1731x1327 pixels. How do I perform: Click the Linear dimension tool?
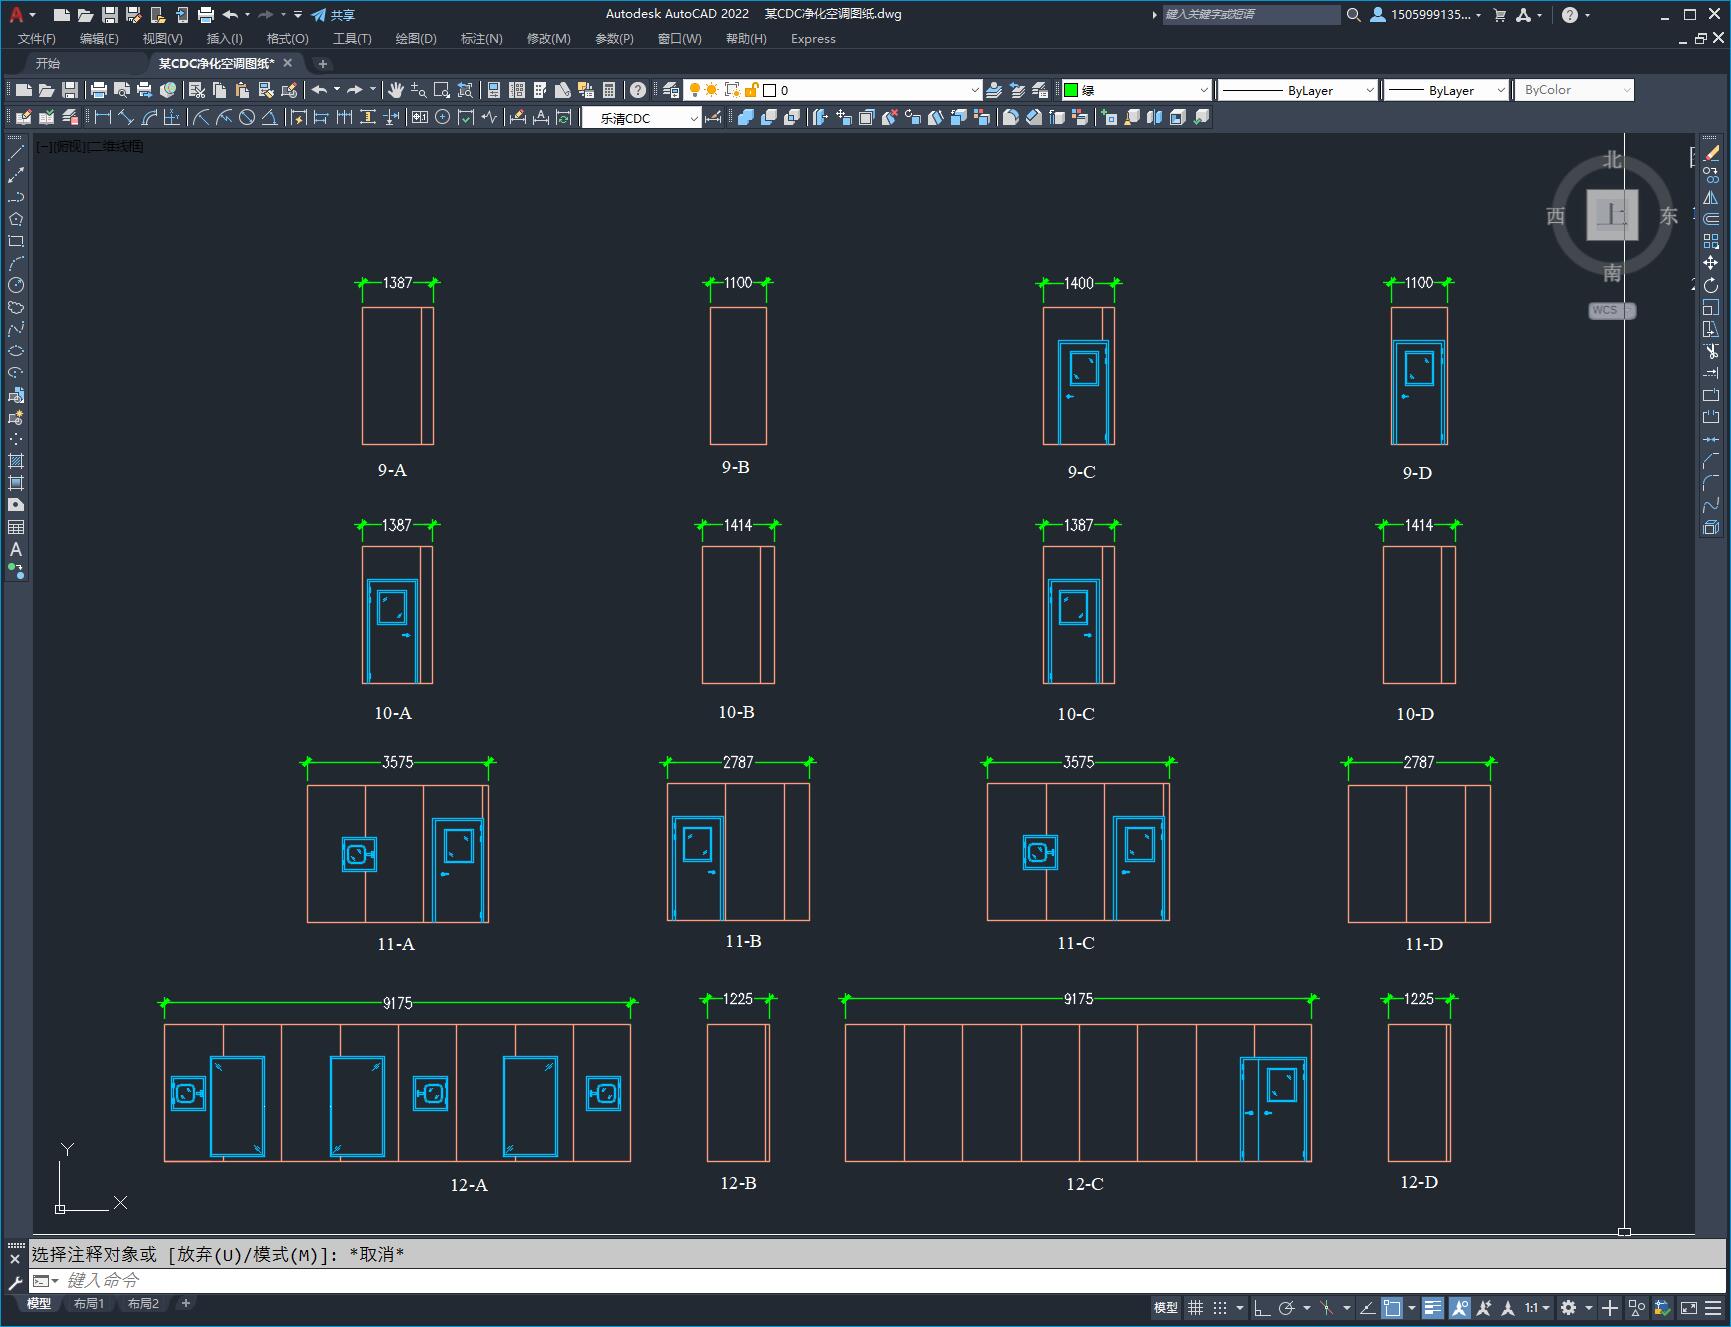tap(103, 118)
